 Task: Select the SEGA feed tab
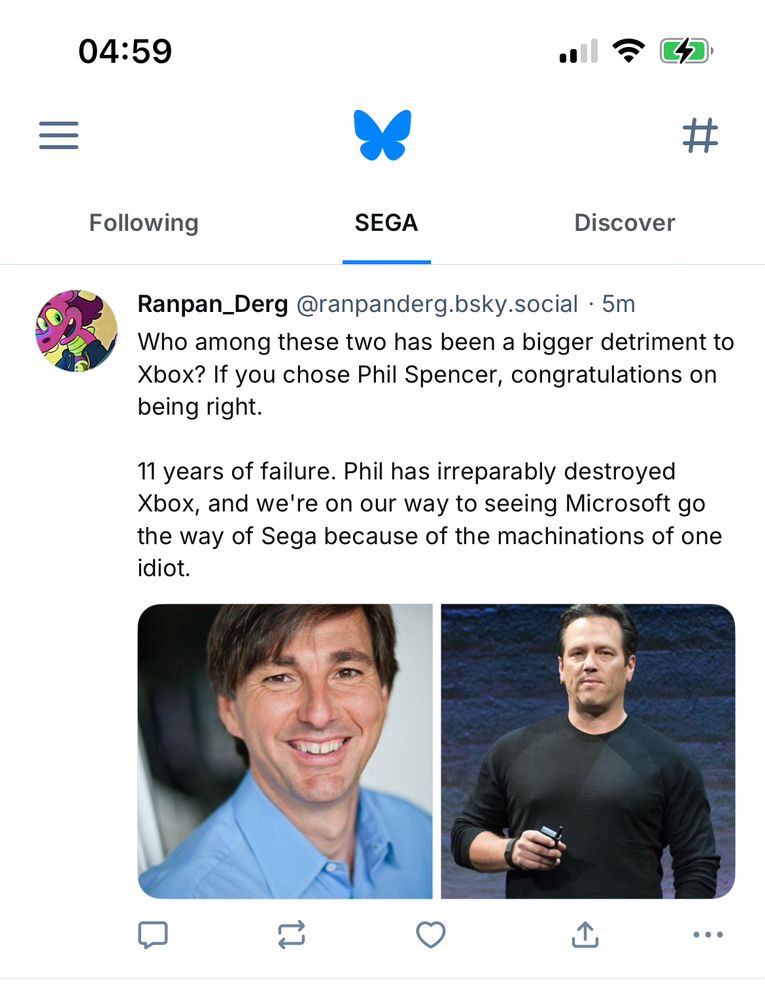click(x=386, y=223)
